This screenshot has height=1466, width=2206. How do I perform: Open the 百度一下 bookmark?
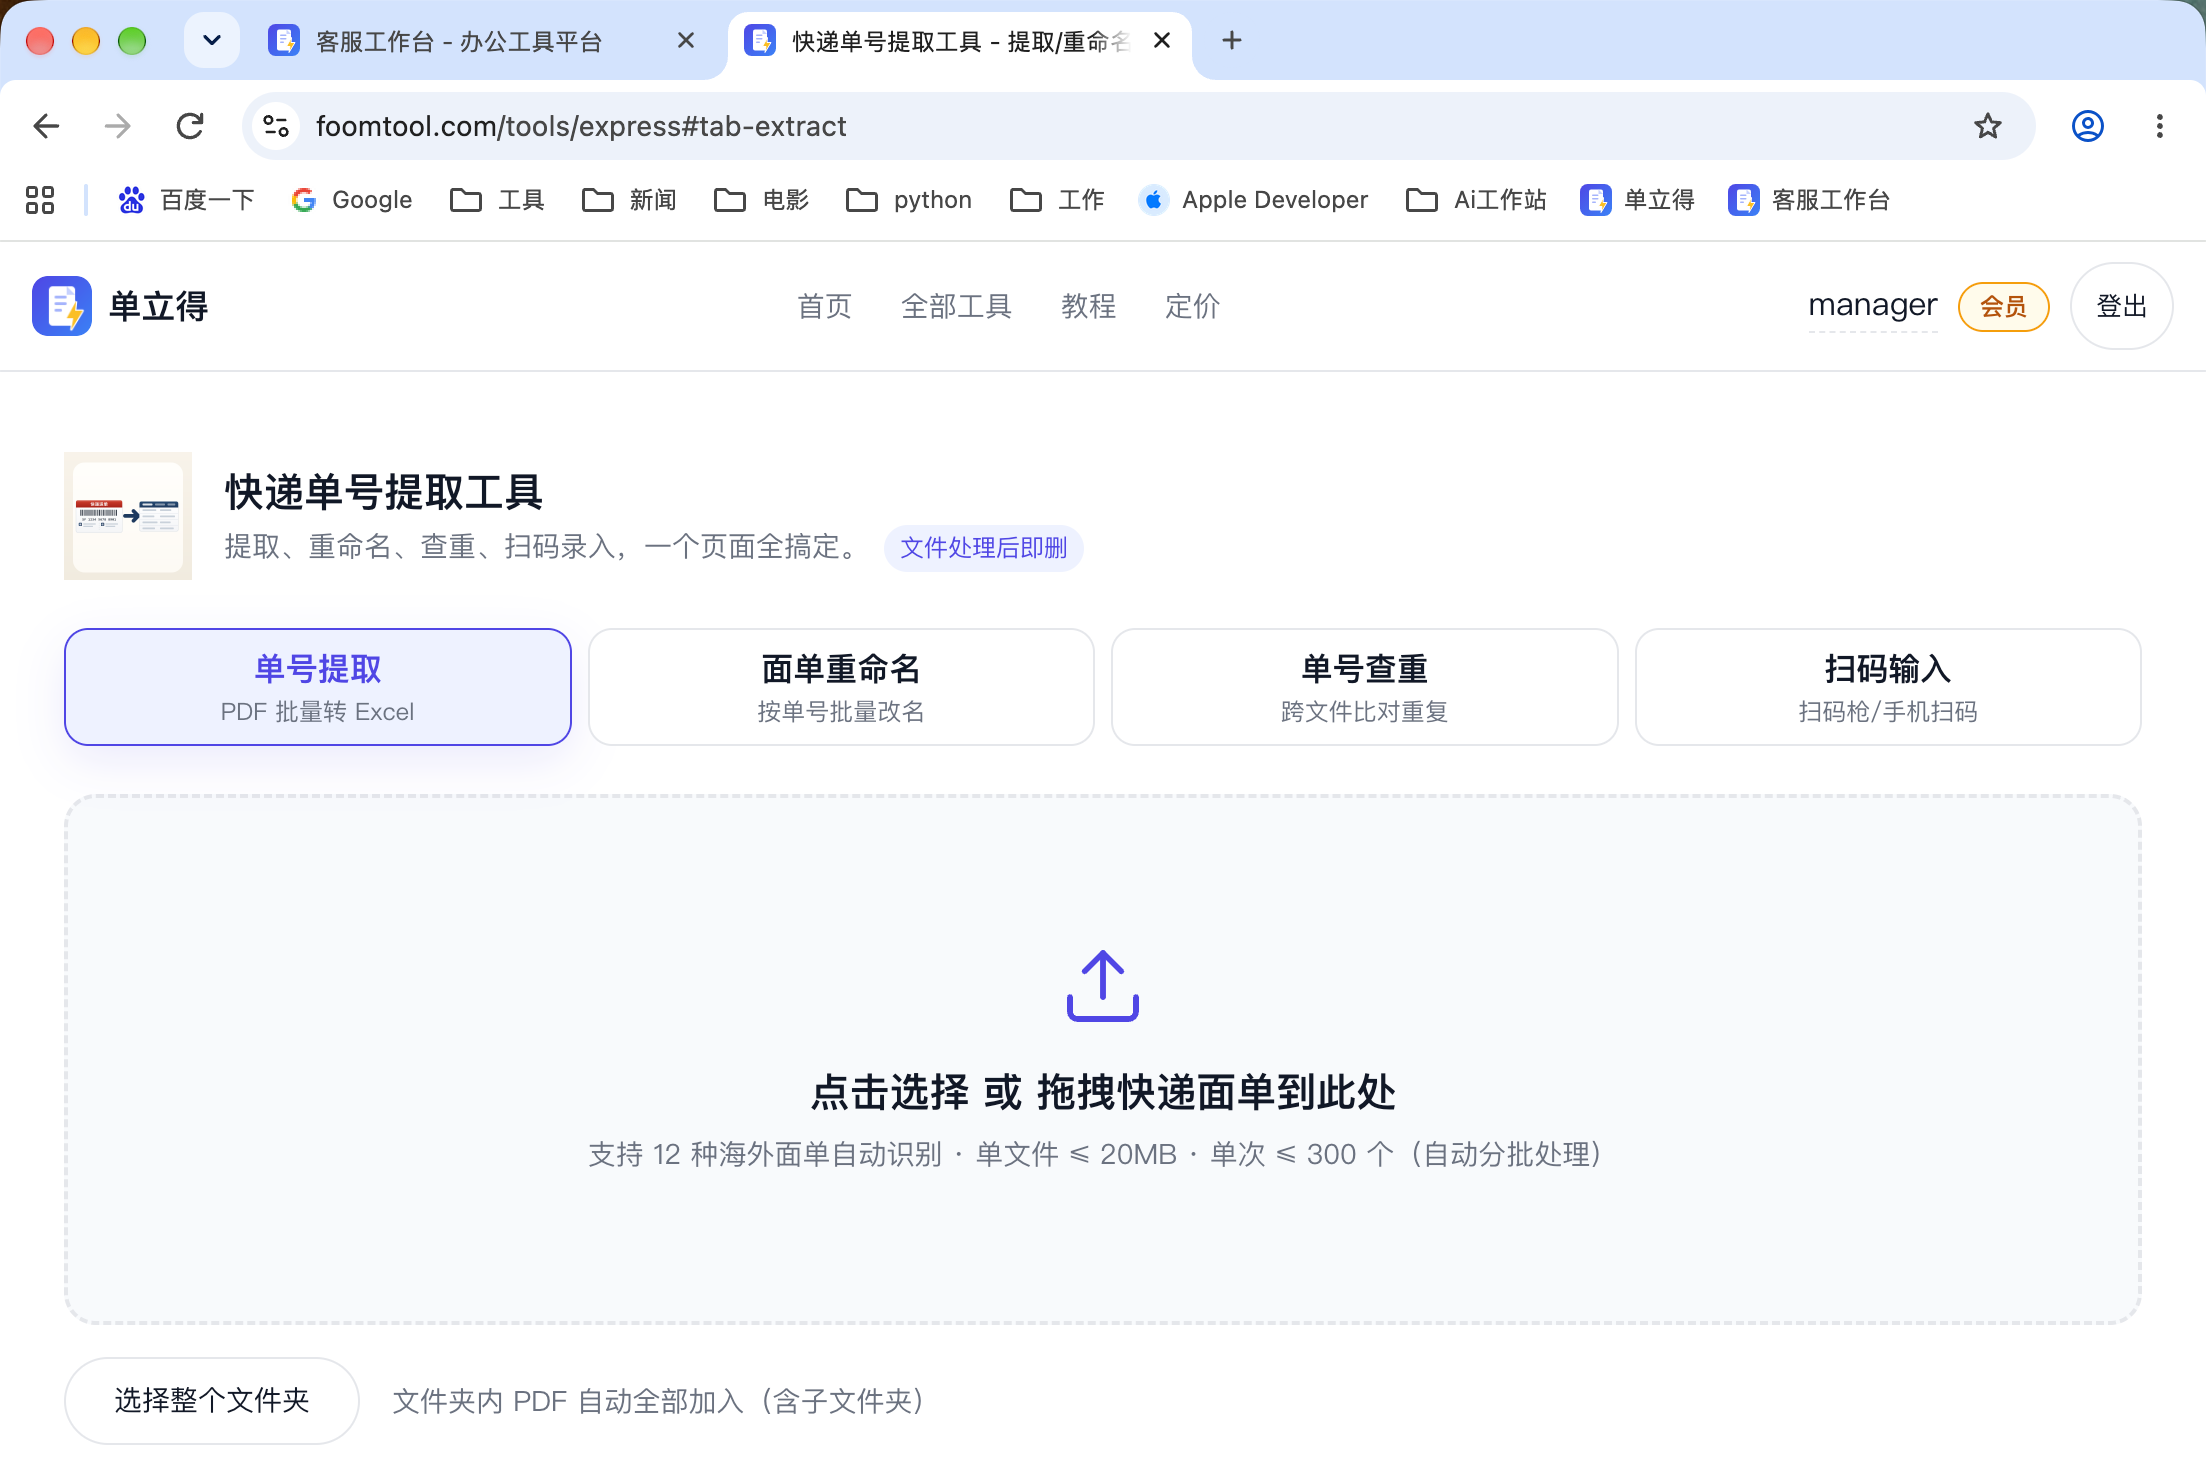tap(186, 200)
